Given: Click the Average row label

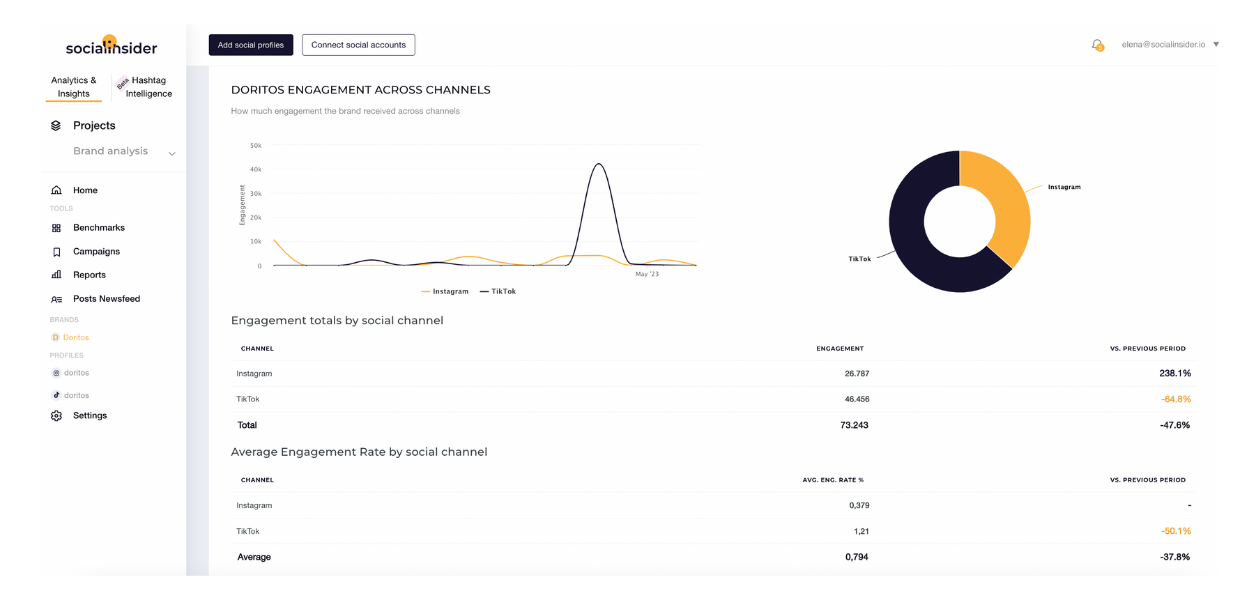Looking at the screenshot, I should (x=254, y=557).
